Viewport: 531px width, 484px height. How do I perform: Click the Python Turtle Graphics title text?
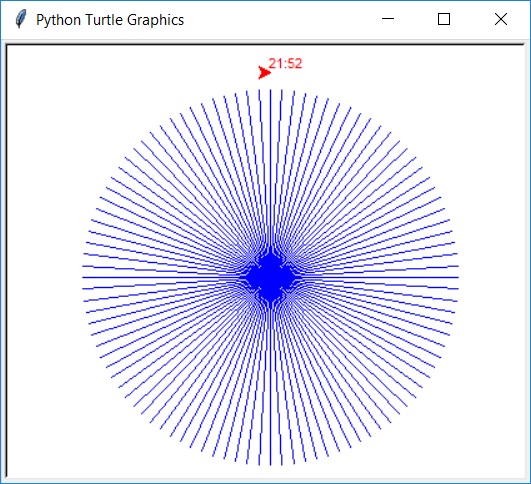pos(110,20)
